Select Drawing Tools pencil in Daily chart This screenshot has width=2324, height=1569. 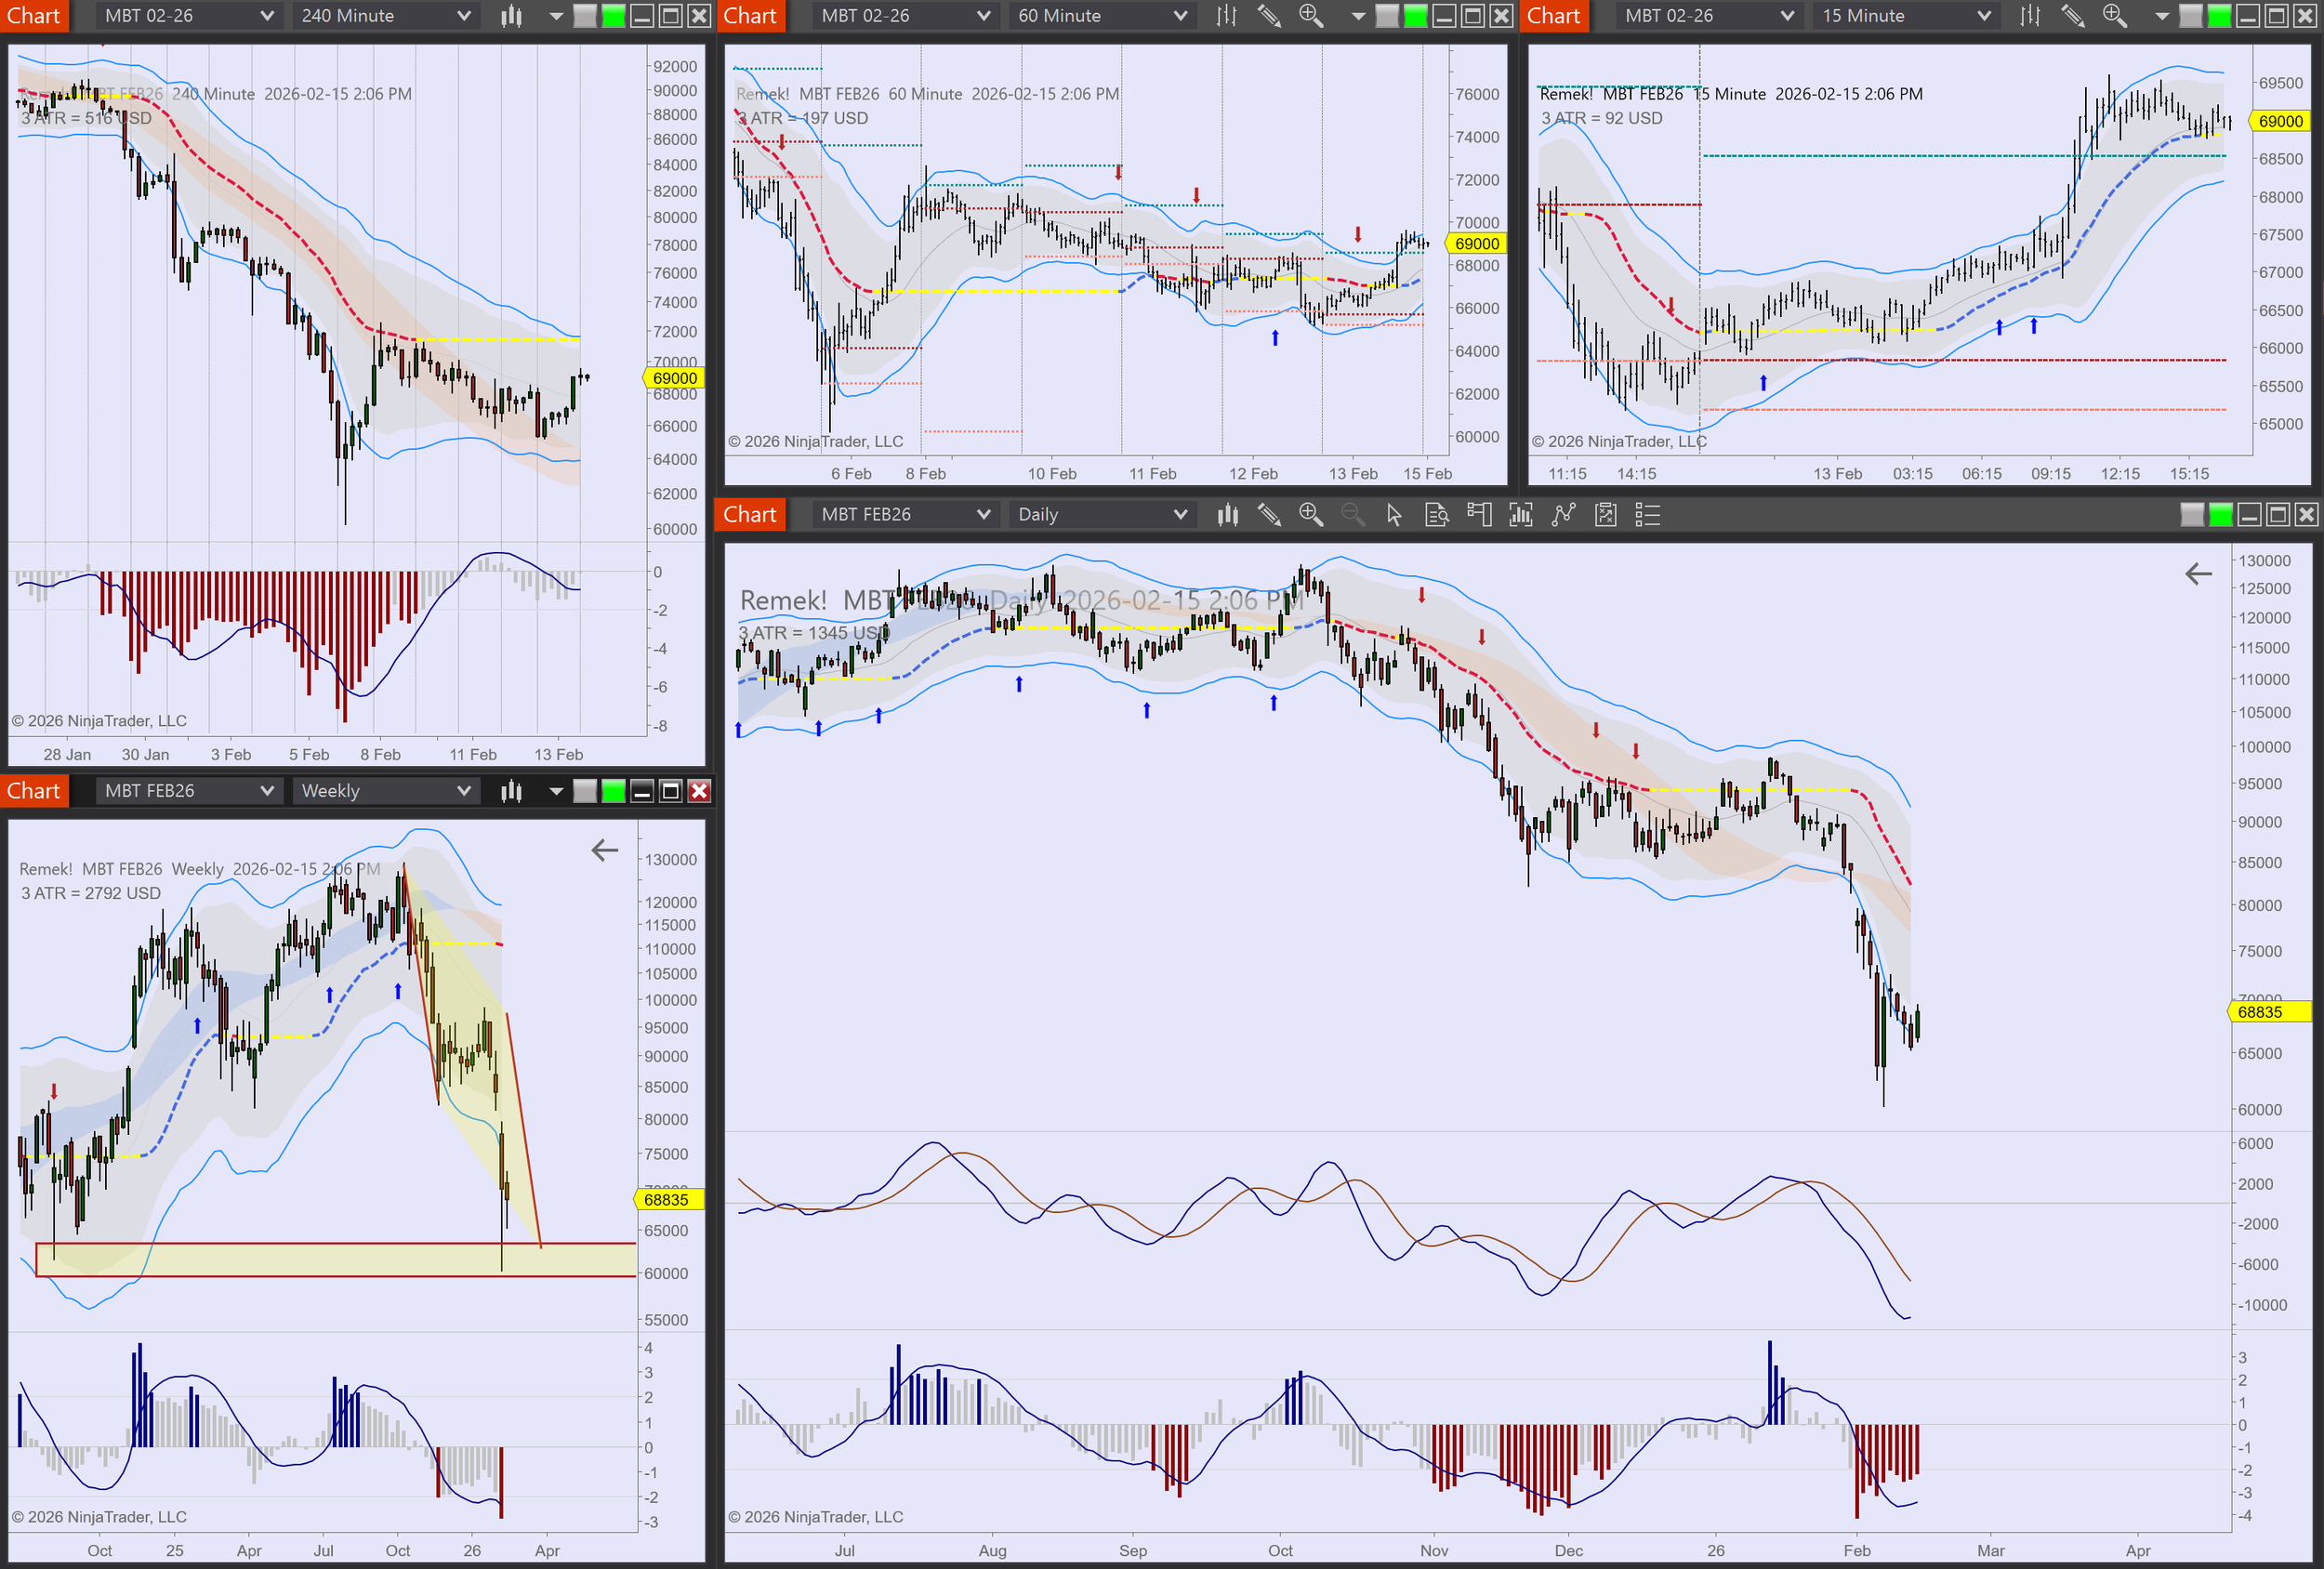pyautogui.click(x=1269, y=515)
